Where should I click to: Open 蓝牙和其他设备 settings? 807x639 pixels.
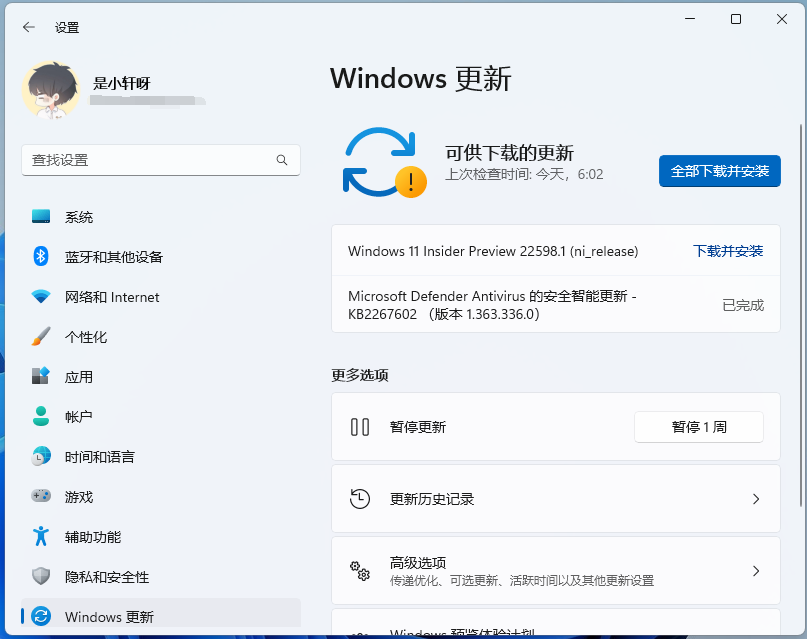point(161,256)
